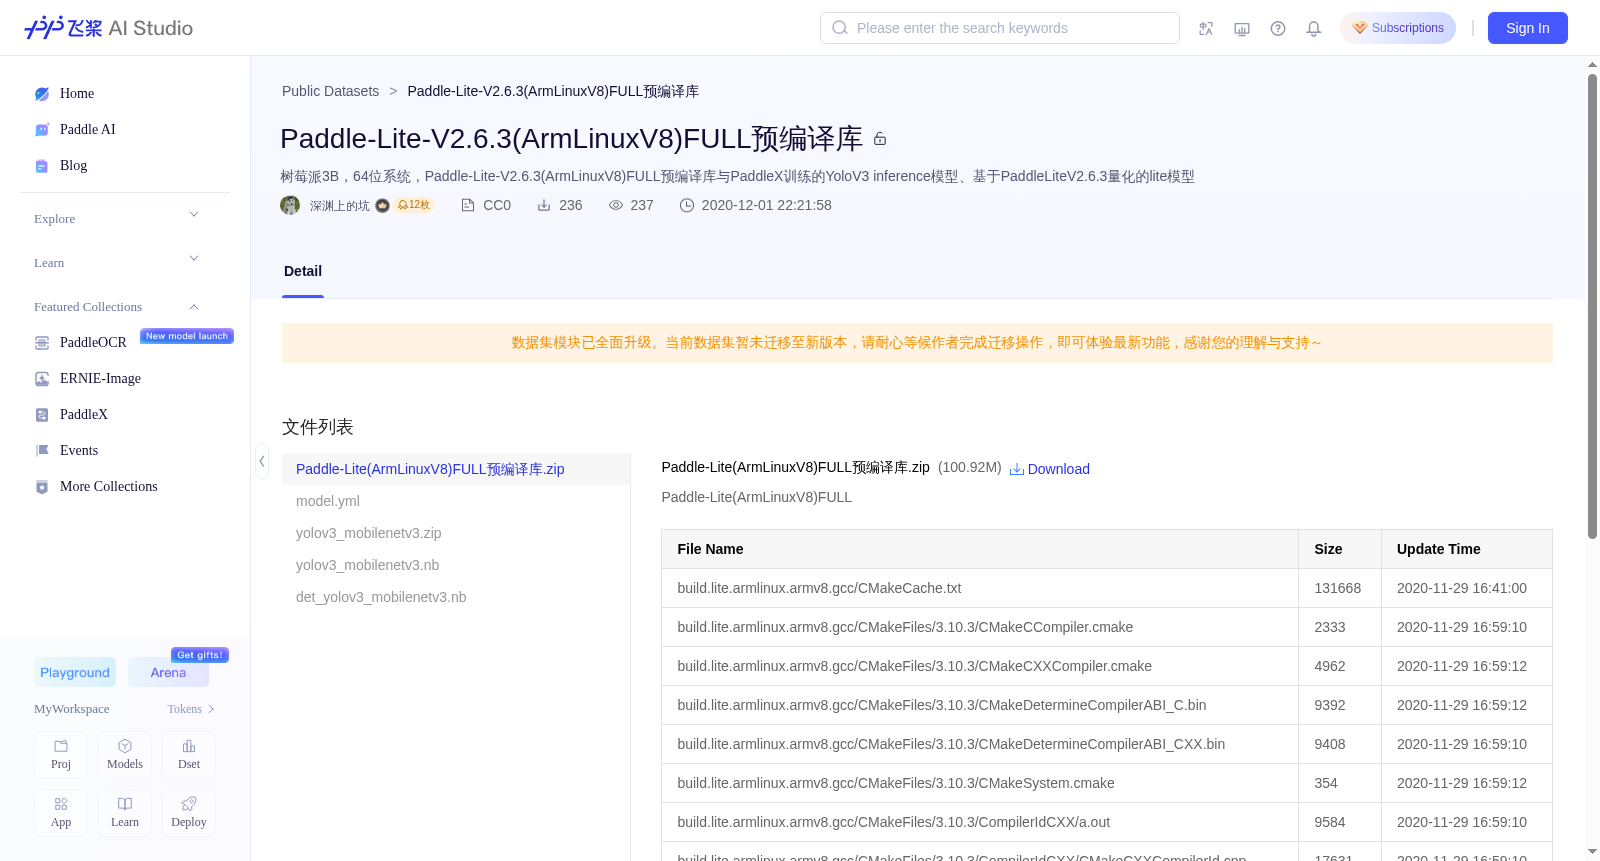This screenshot has height=861, width=1600.
Task: Click the views eye icon (237)
Action: (x=616, y=205)
